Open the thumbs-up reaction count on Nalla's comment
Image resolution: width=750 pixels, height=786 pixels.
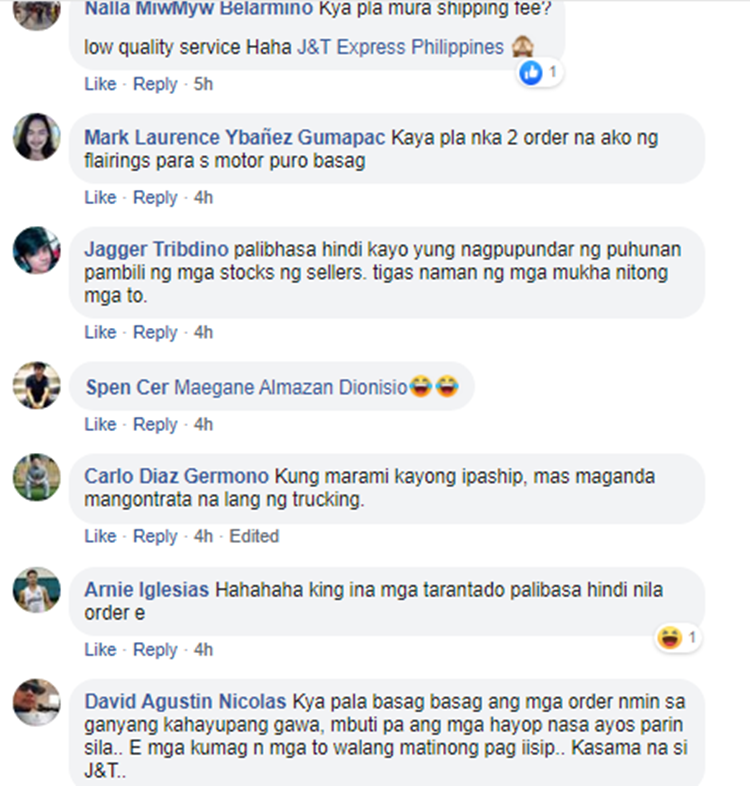(x=539, y=73)
